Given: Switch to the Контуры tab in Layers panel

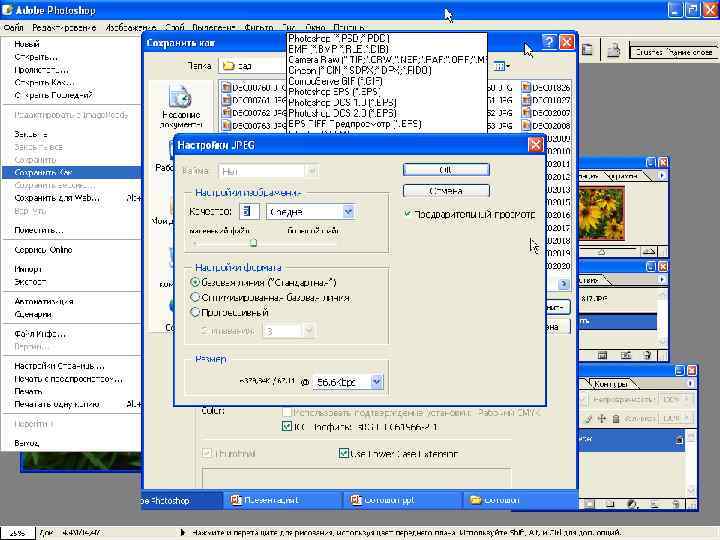Looking at the screenshot, I should (x=611, y=383).
